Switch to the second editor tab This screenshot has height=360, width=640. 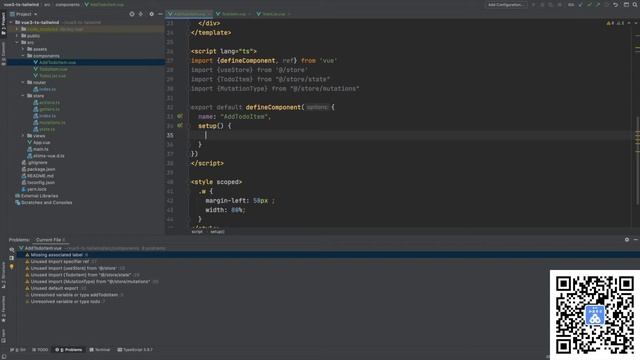tap(233, 14)
